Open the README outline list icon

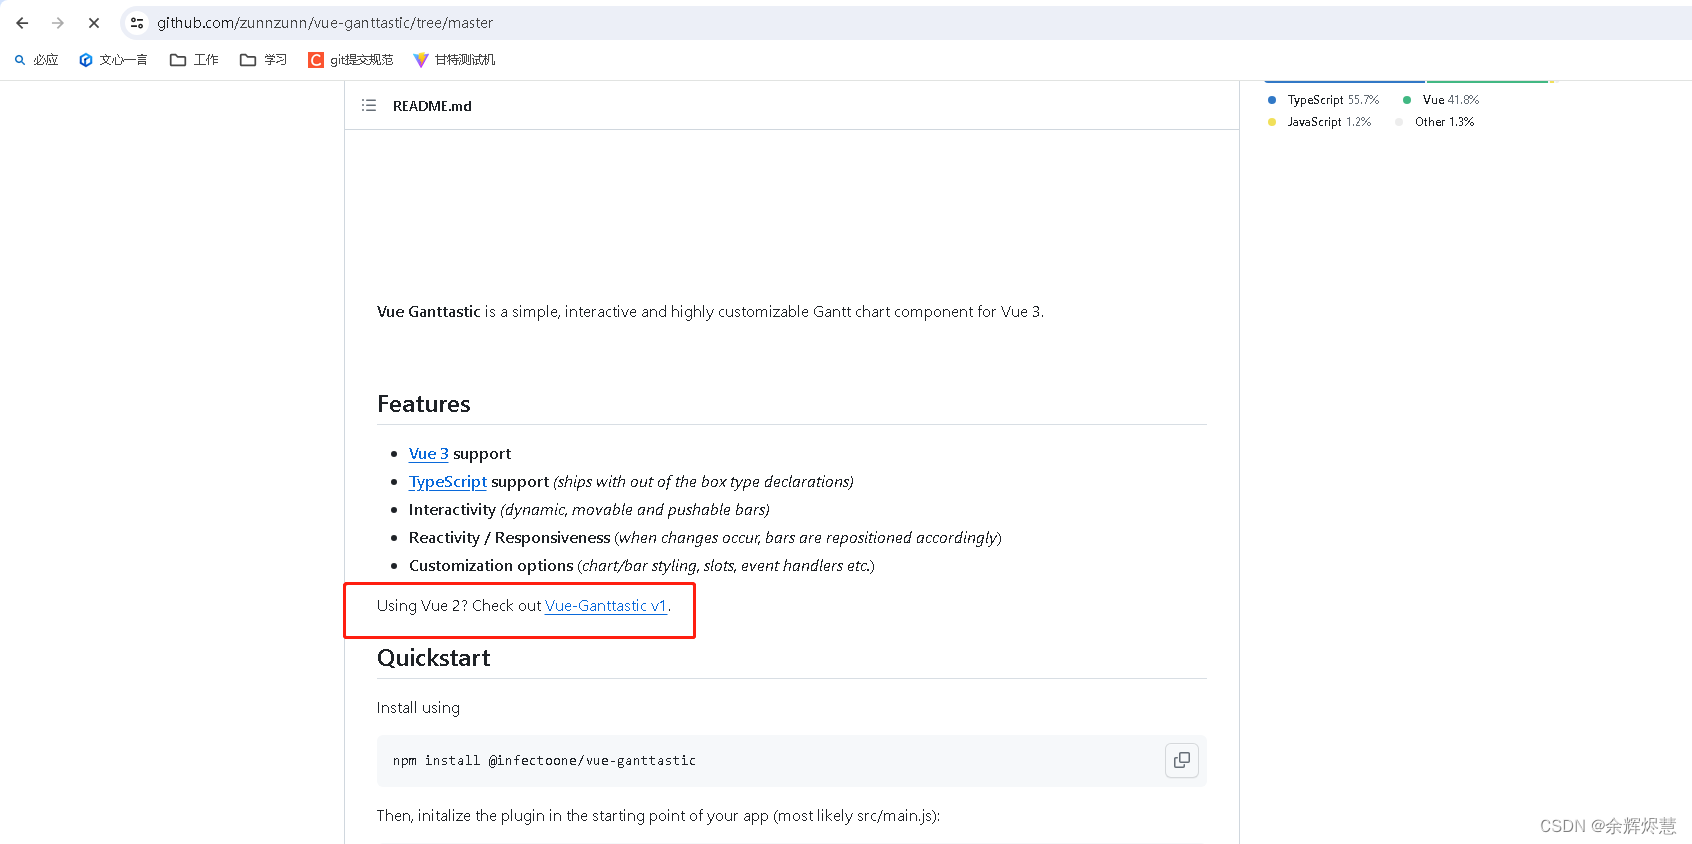(x=369, y=106)
